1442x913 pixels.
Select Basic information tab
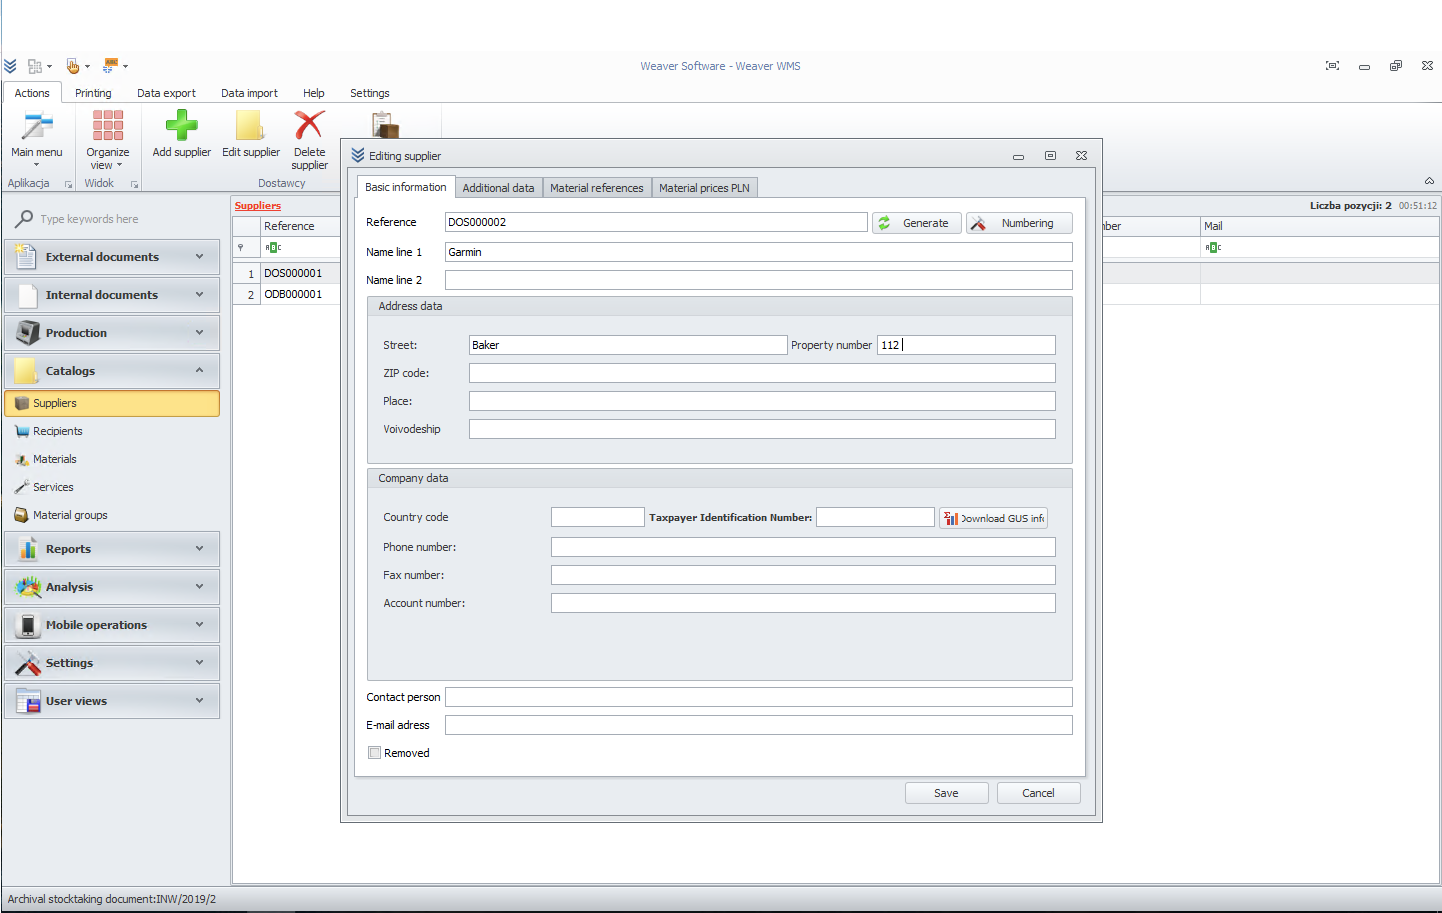[x=406, y=187]
